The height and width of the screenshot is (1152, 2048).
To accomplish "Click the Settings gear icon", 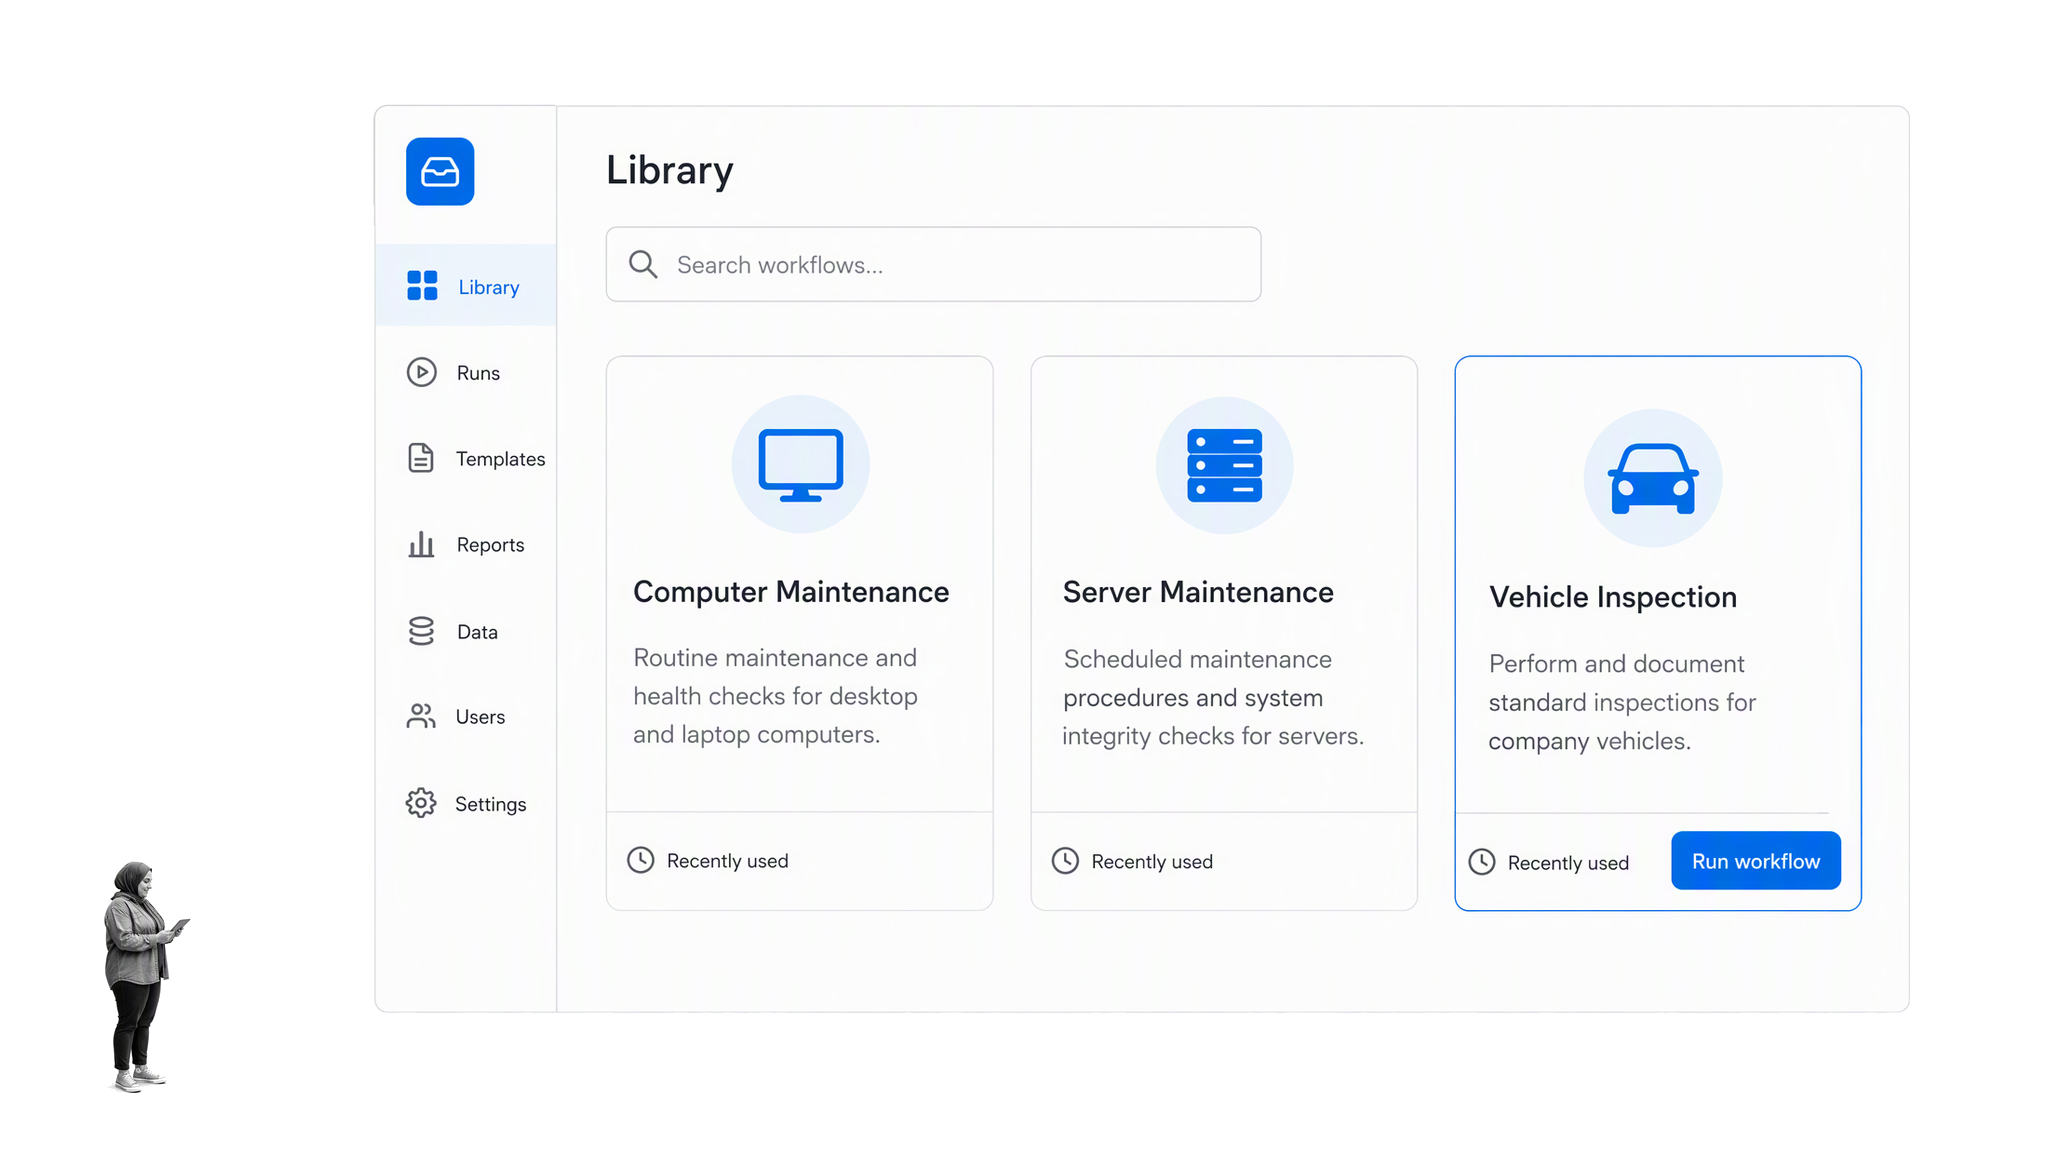I will (421, 802).
